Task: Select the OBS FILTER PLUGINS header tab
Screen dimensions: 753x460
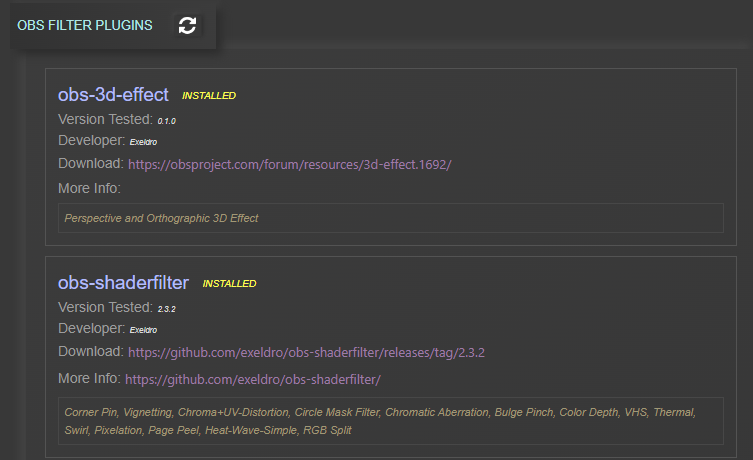Action: [x=85, y=26]
